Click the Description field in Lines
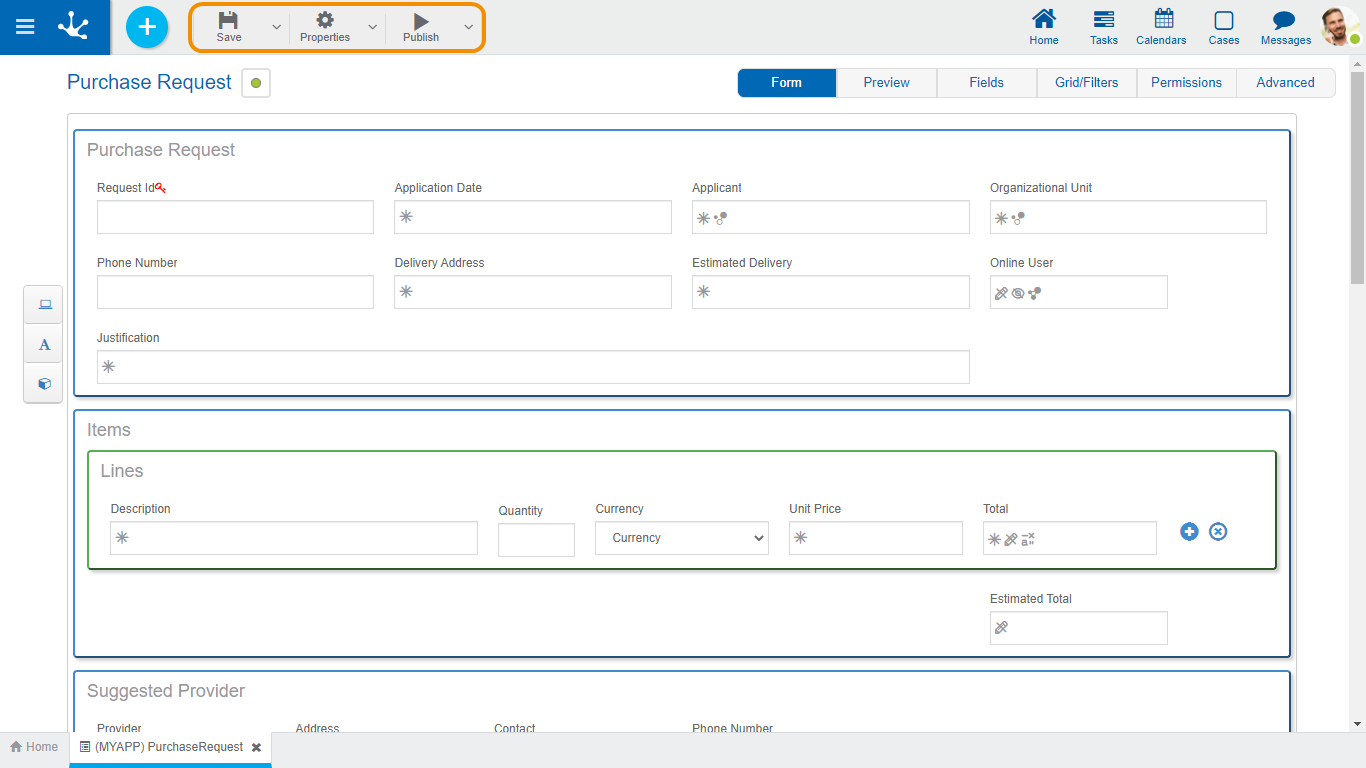1366x768 pixels. (x=294, y=538)
